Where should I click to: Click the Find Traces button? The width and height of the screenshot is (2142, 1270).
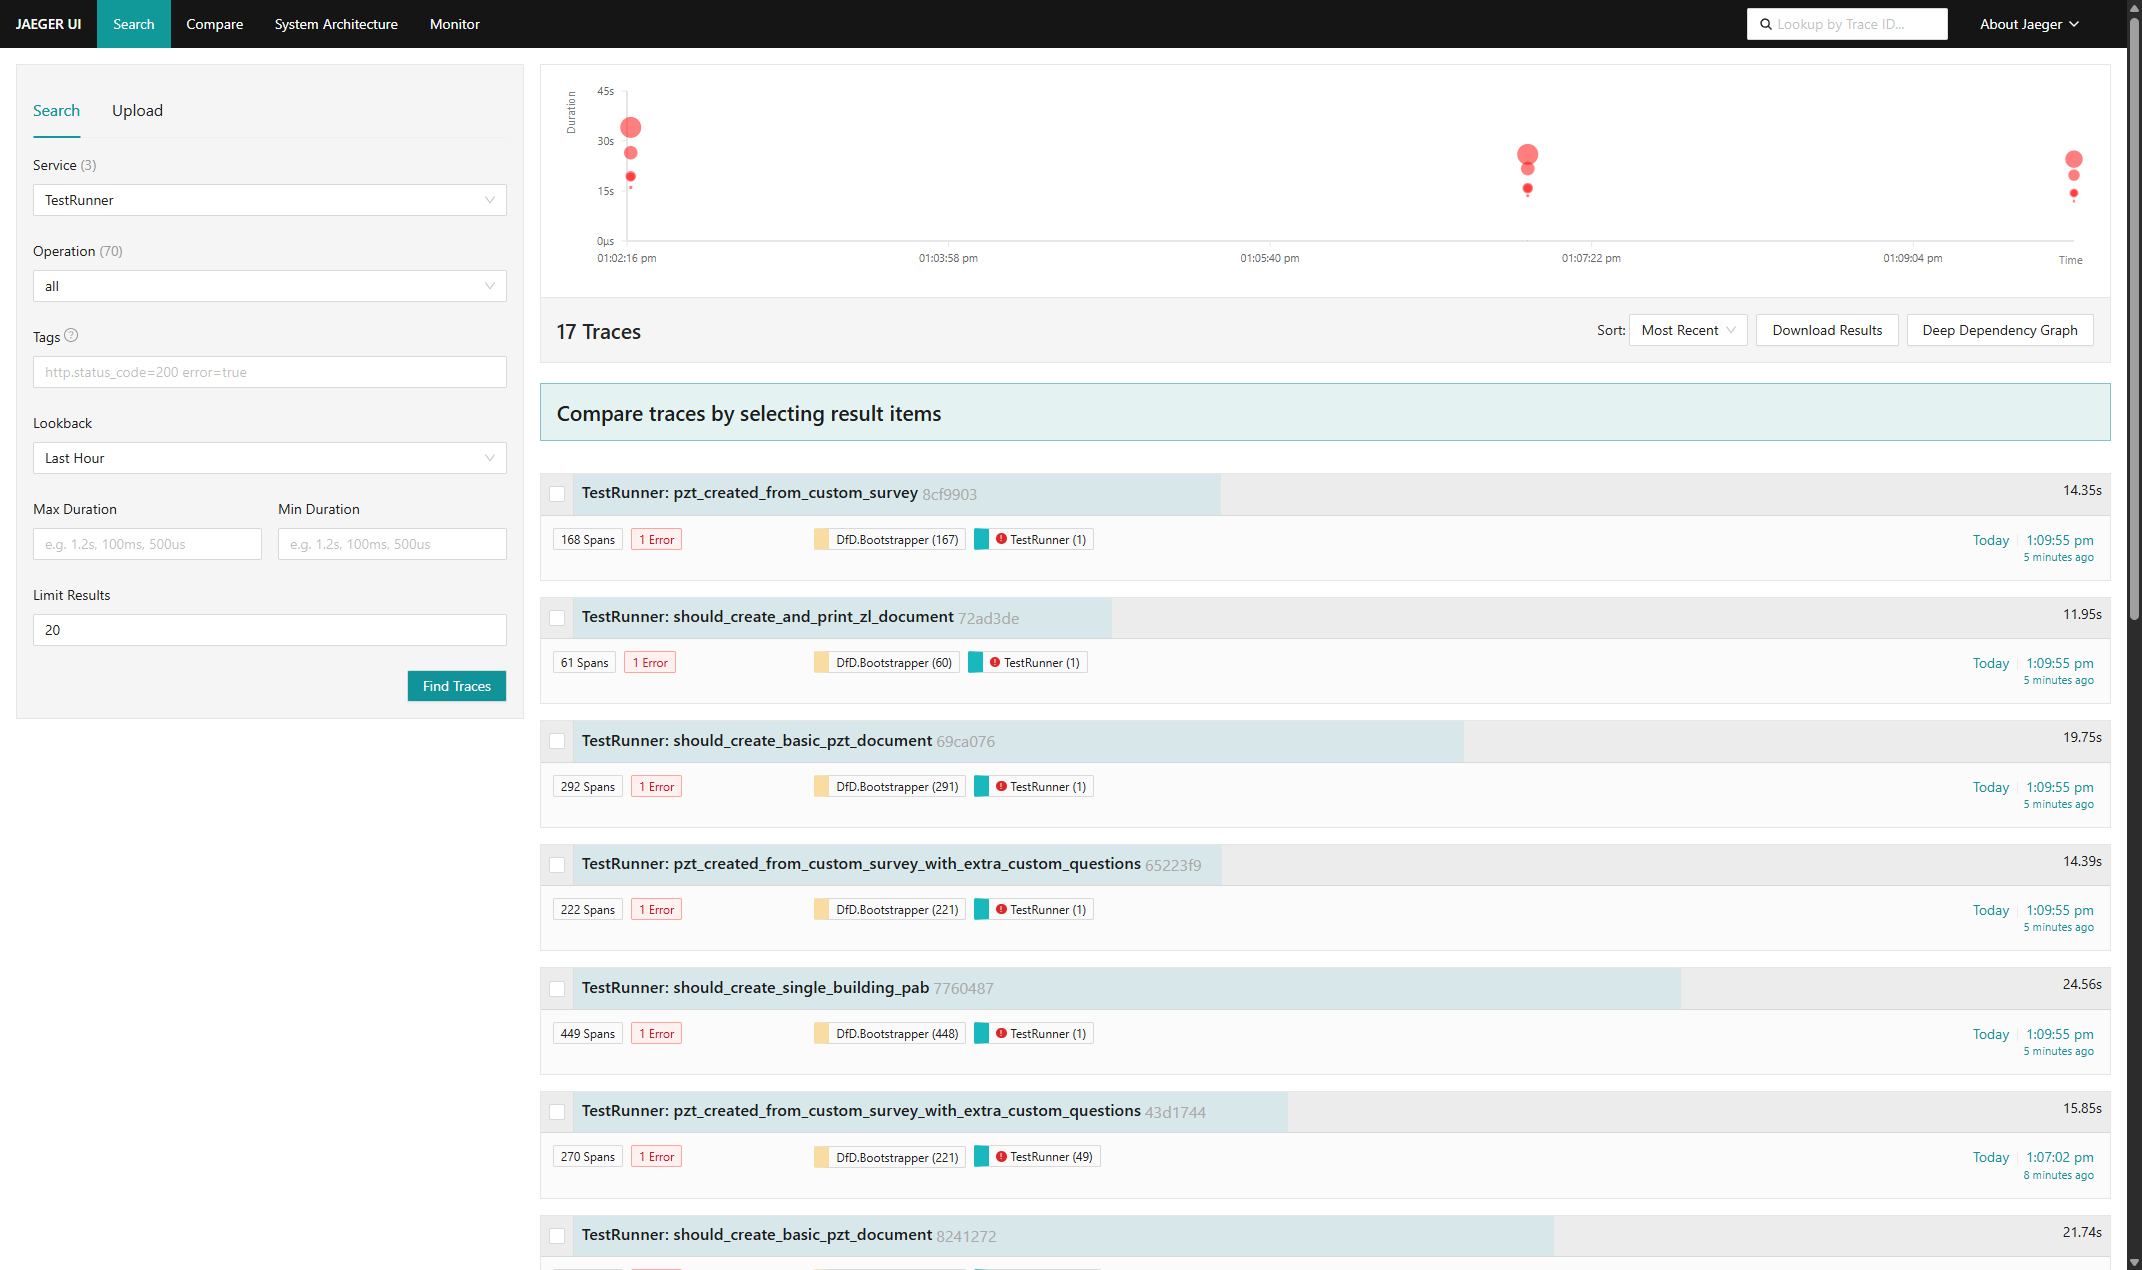457,686
